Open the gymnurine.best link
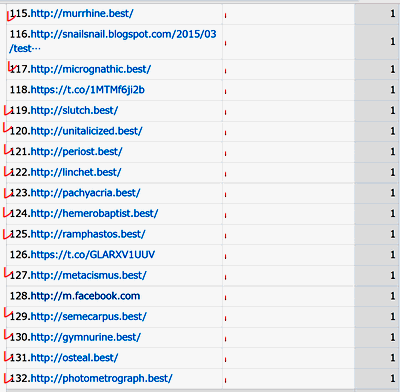This screenshot has width=400, height=392. 86,337
